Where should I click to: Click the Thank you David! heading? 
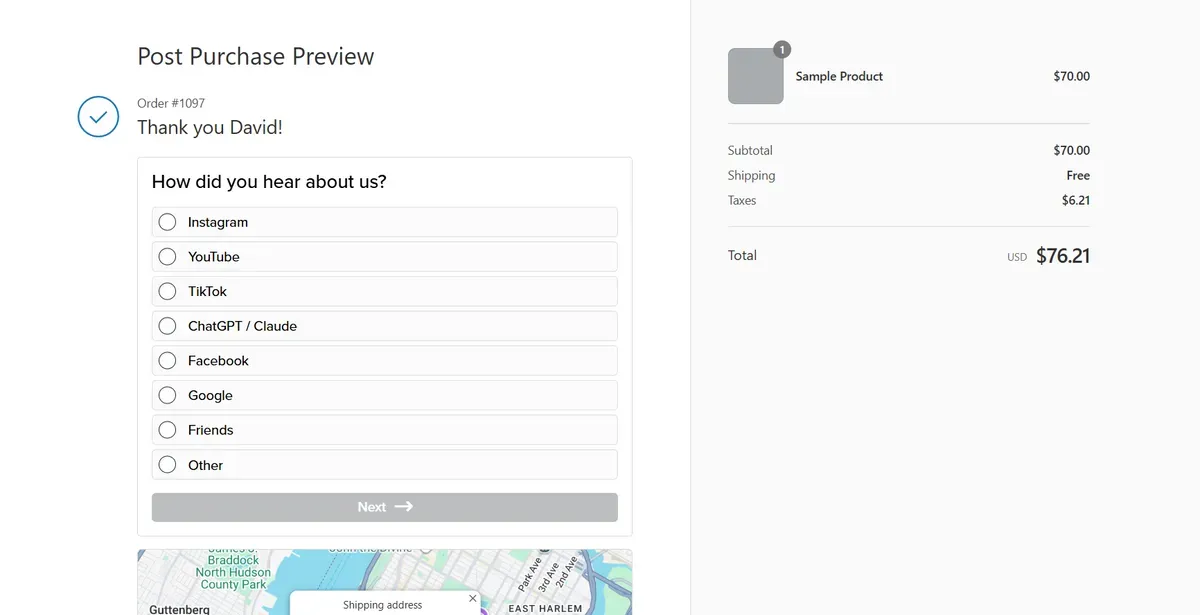[x=210, y=127]
